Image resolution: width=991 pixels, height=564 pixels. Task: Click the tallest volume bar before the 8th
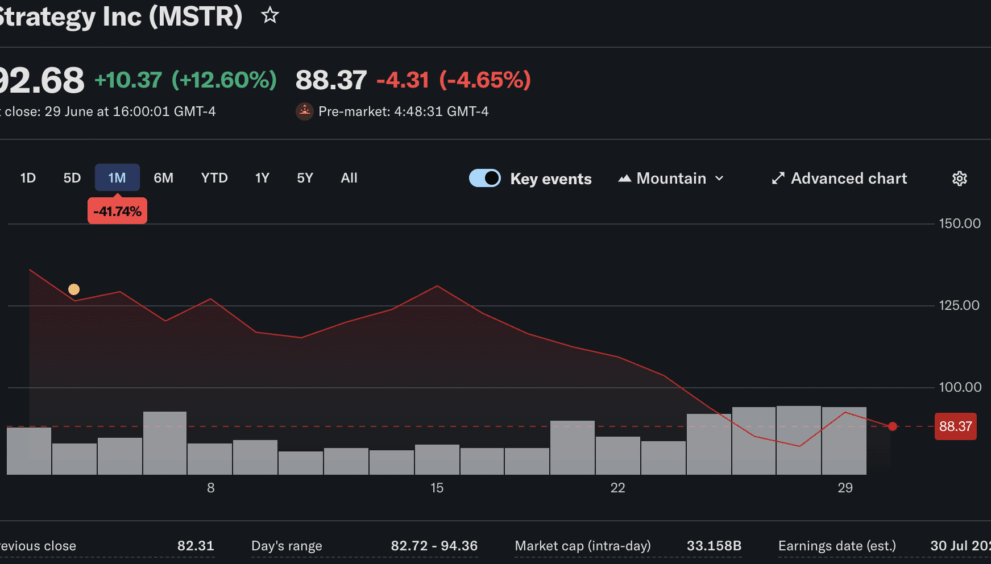coord(165,443)
